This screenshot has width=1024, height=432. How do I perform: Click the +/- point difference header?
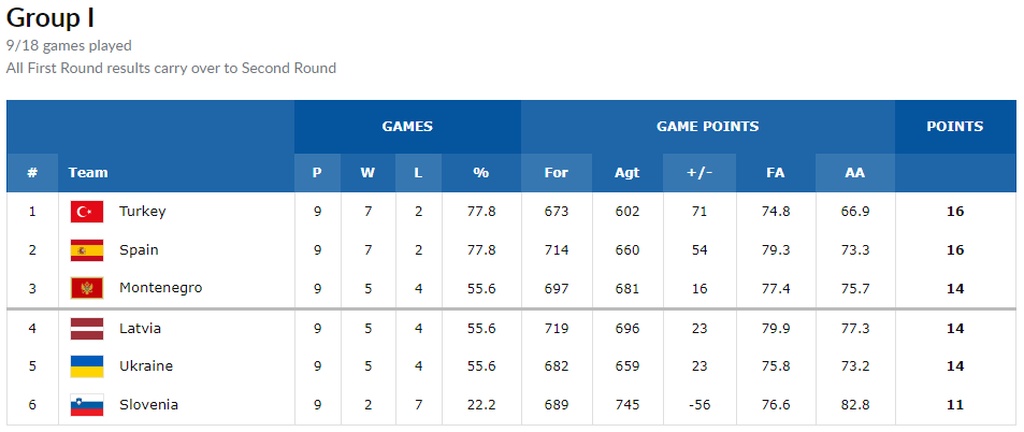(699, 173)
